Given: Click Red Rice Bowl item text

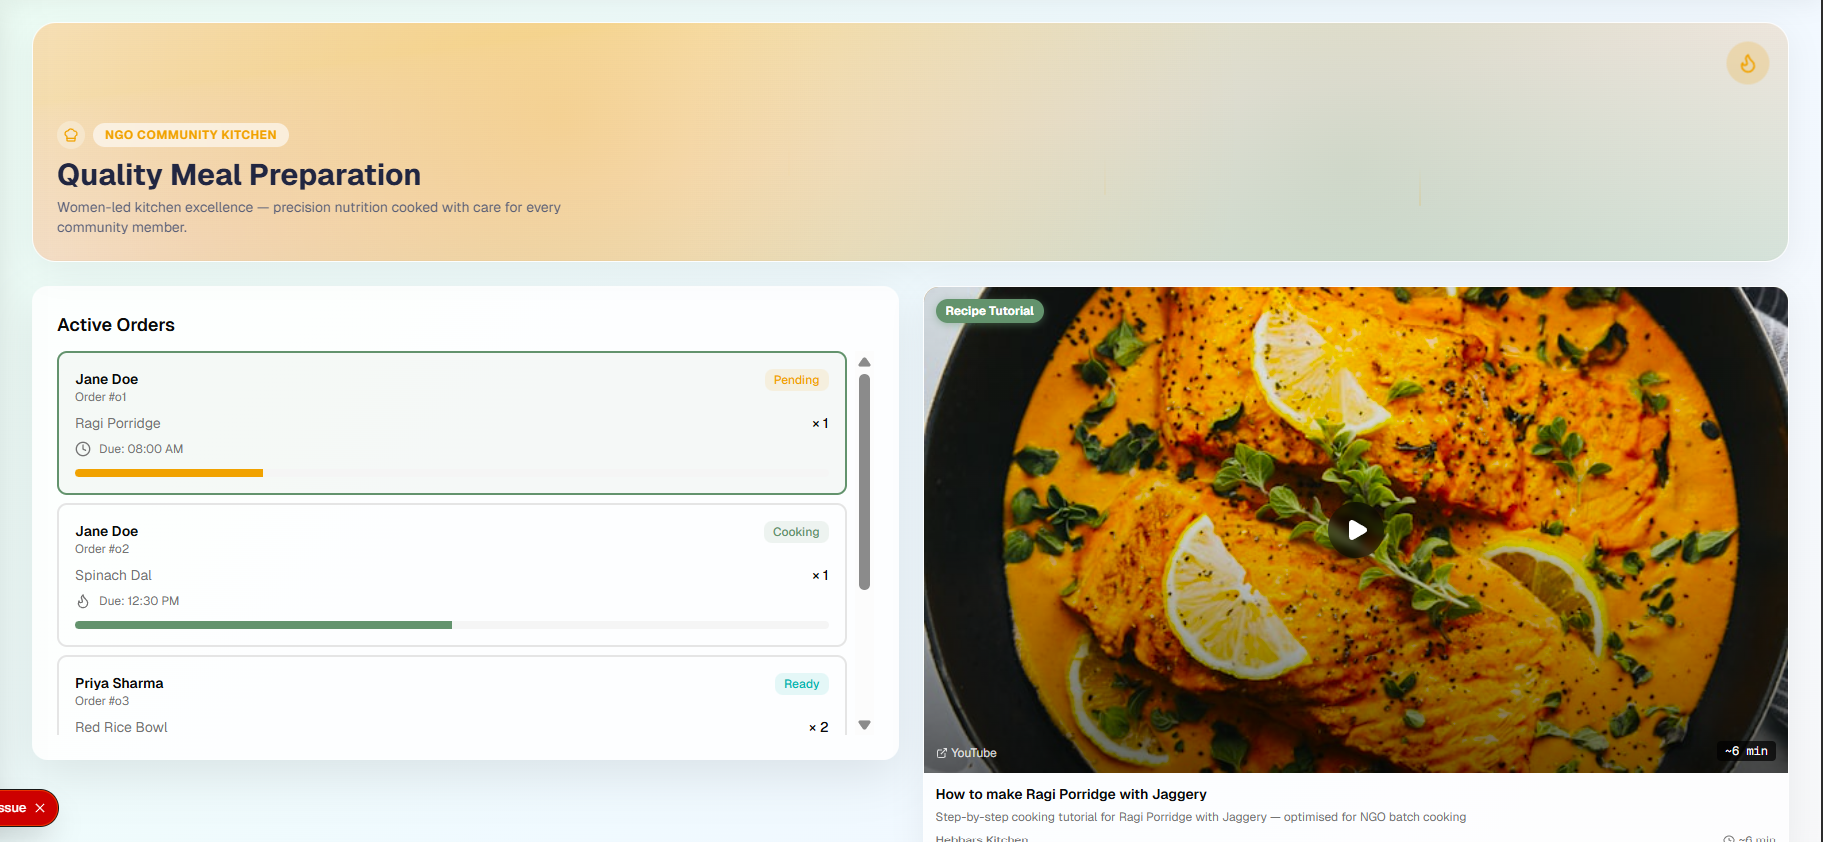Looking at the screenshot, I should 121,727.
